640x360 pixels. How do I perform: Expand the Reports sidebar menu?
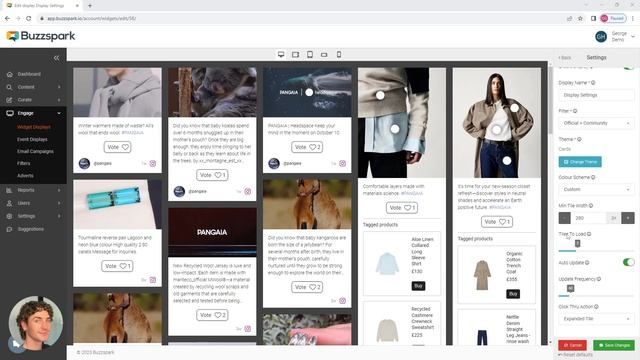click(x=33, y=190)
